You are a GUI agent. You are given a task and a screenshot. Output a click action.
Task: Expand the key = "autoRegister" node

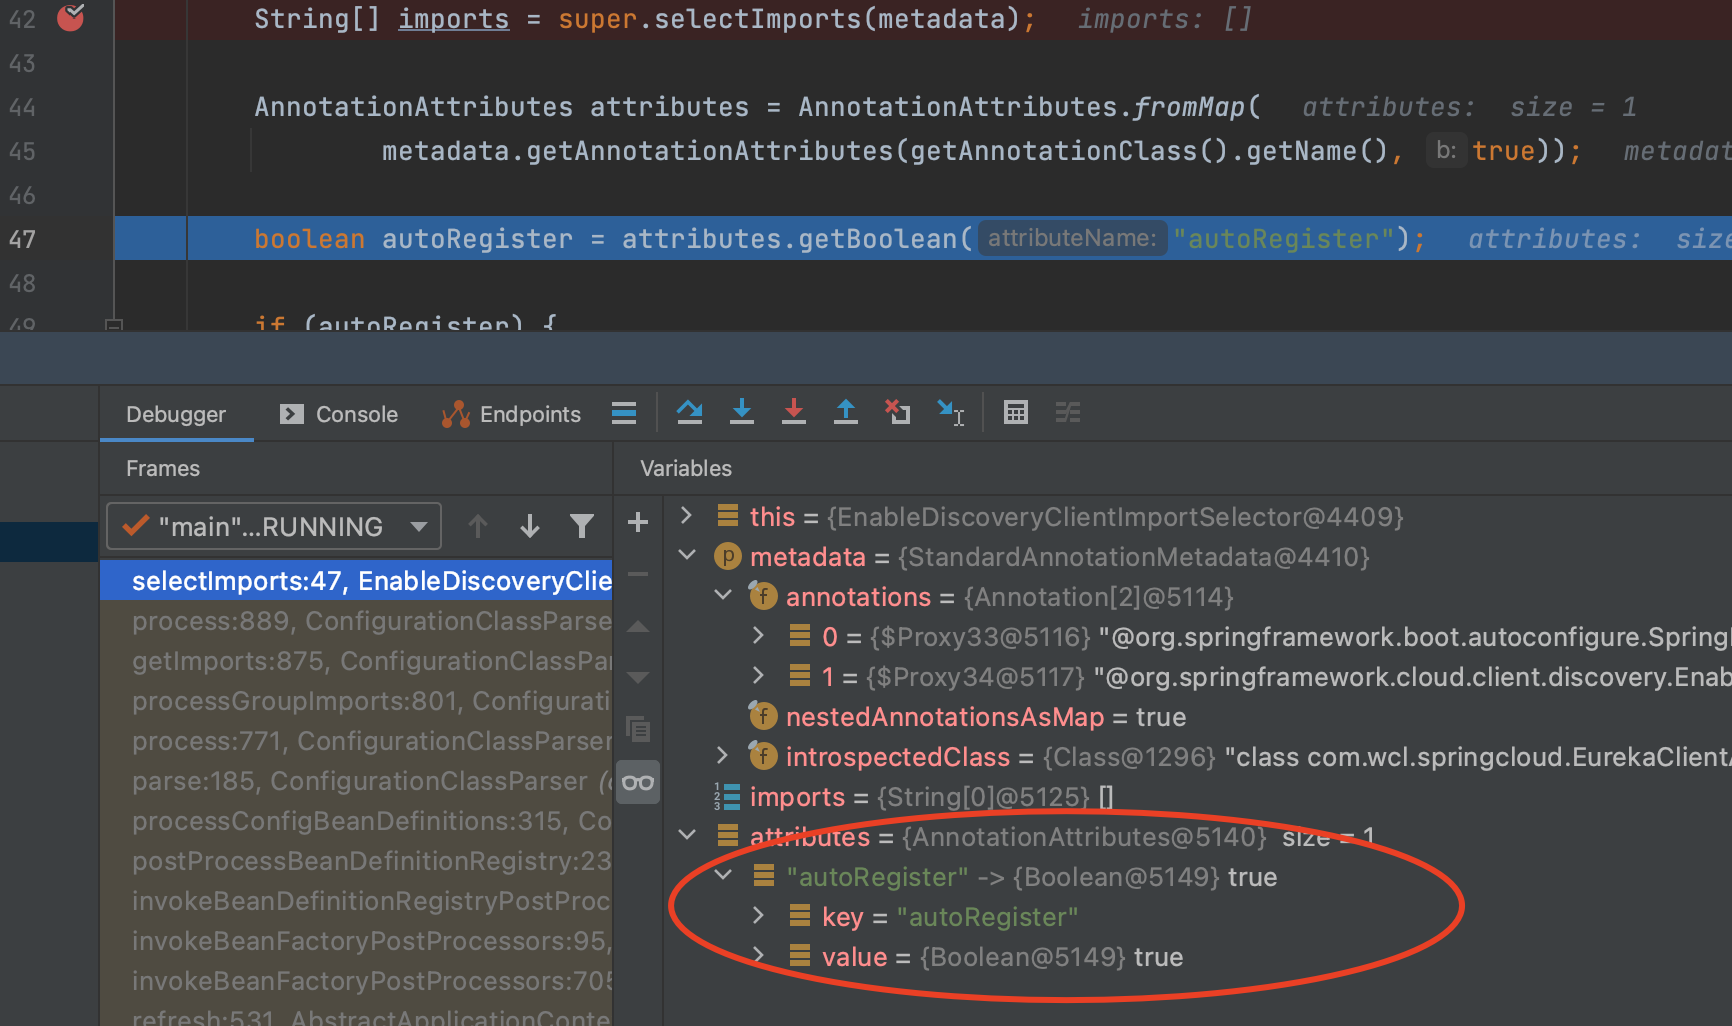pyautogui.click(x=758, y=916)
